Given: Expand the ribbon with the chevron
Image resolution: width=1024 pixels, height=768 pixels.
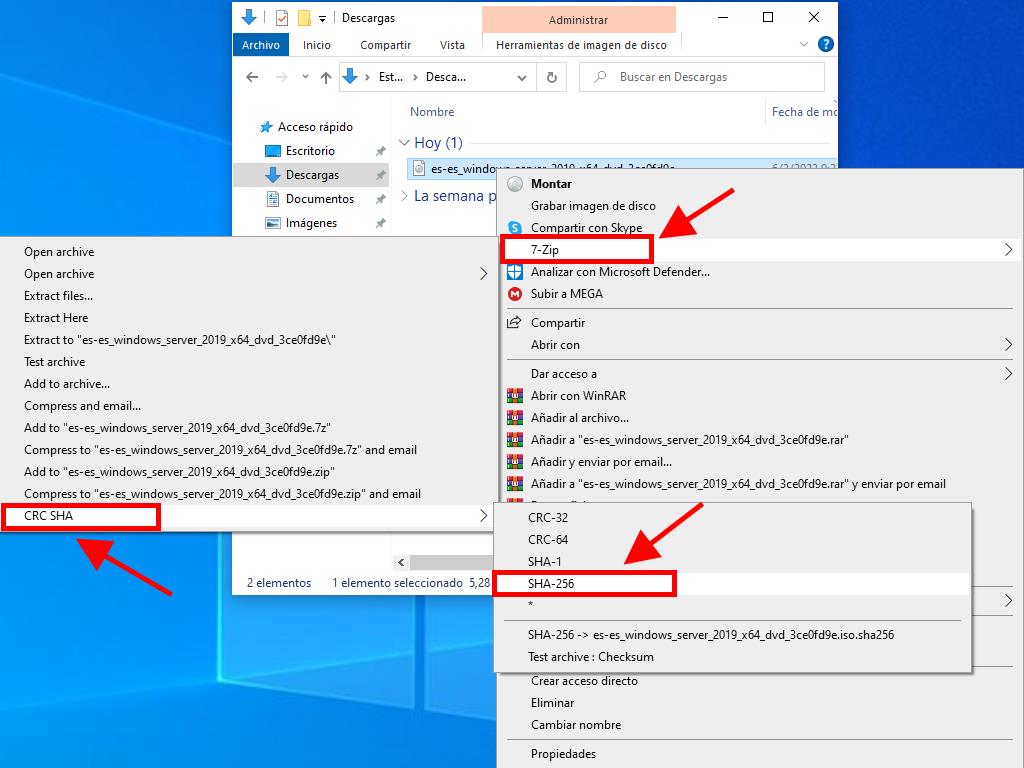Looking at the screenshot, I should [803, 44].
